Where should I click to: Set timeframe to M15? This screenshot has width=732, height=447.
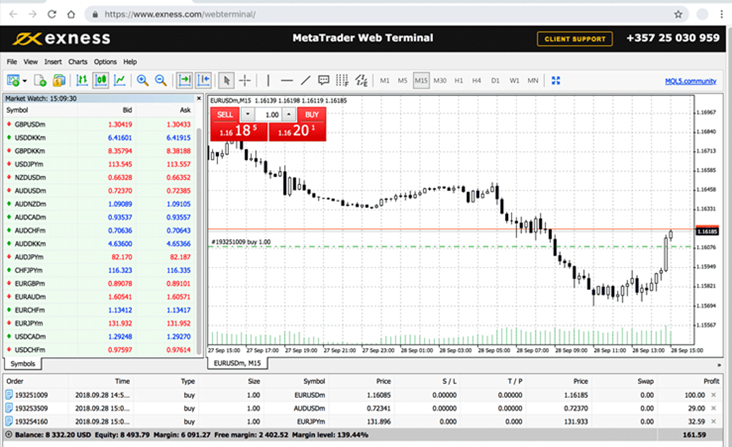(x=421, y=81)
